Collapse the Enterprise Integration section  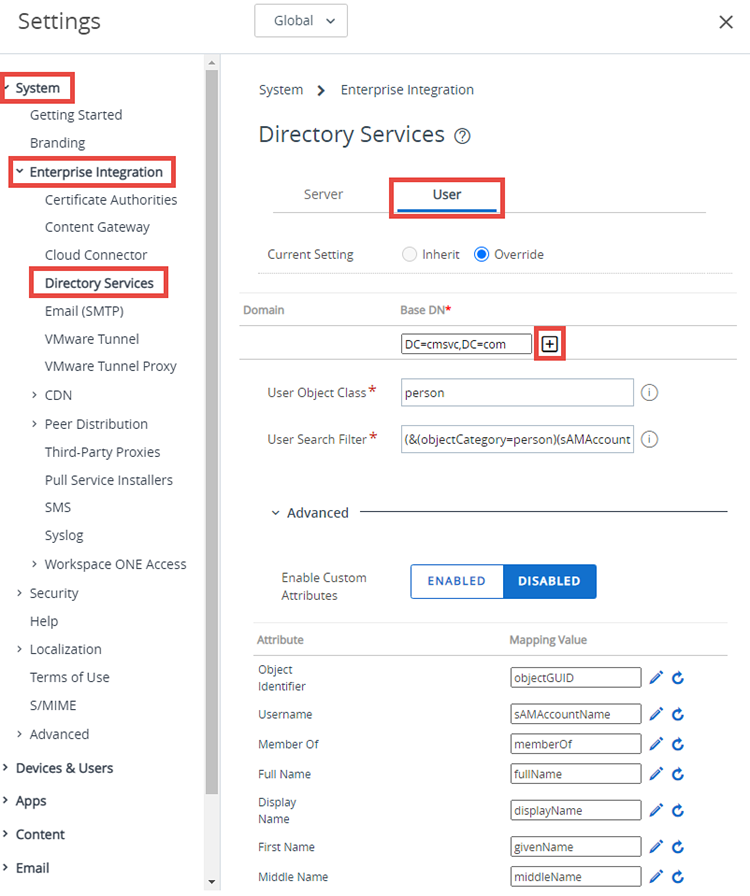point(19,171)
